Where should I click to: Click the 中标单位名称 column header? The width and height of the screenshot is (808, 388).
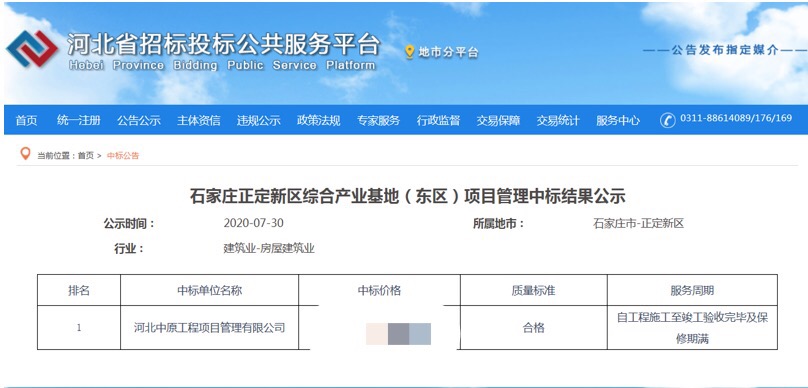click(209, 290)
